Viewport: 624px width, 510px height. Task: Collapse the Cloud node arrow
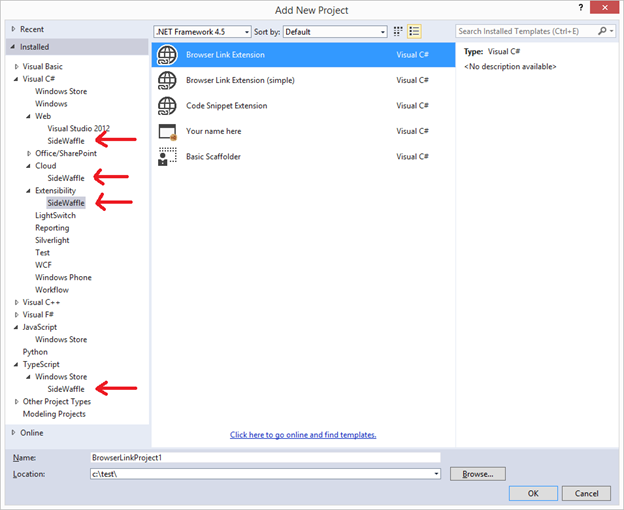click(x=28, y=166)
